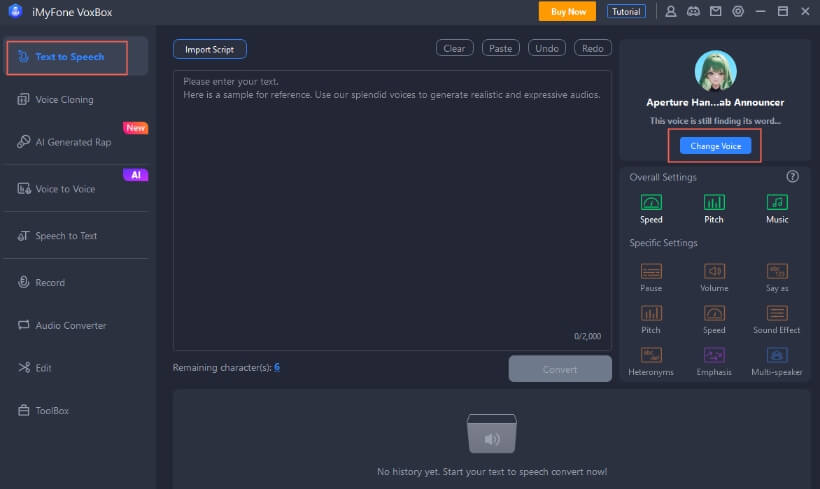
Task: Open Voice Cloning section
Action: (x=64, y=99)
